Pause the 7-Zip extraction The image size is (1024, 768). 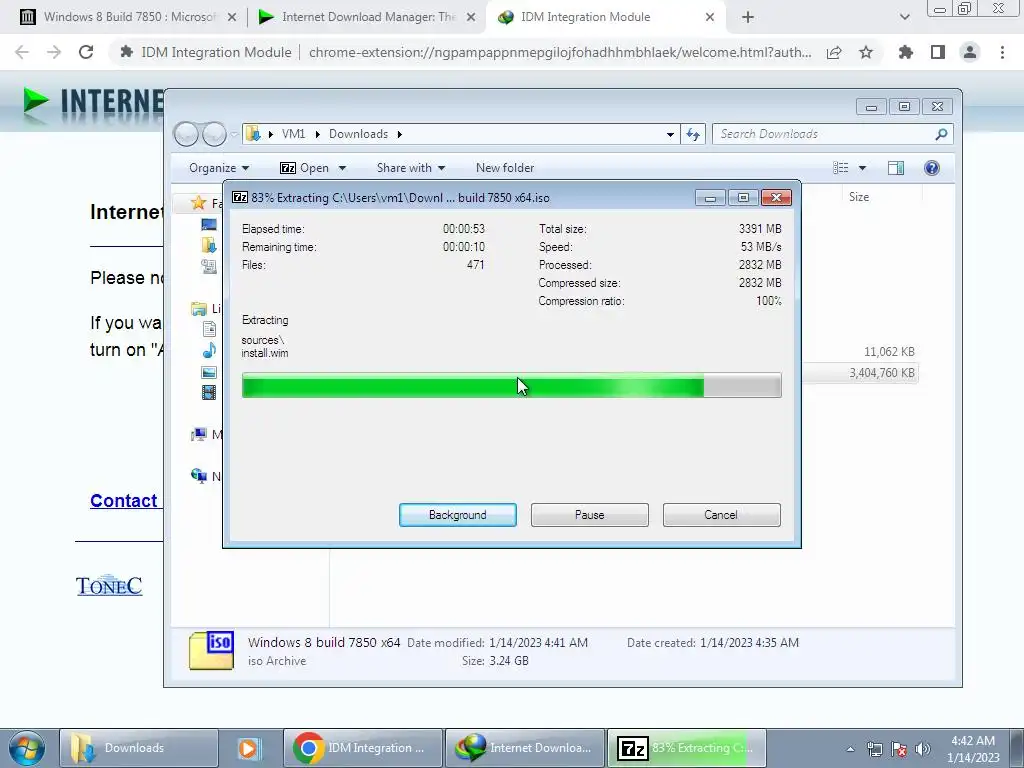(589, 515)
